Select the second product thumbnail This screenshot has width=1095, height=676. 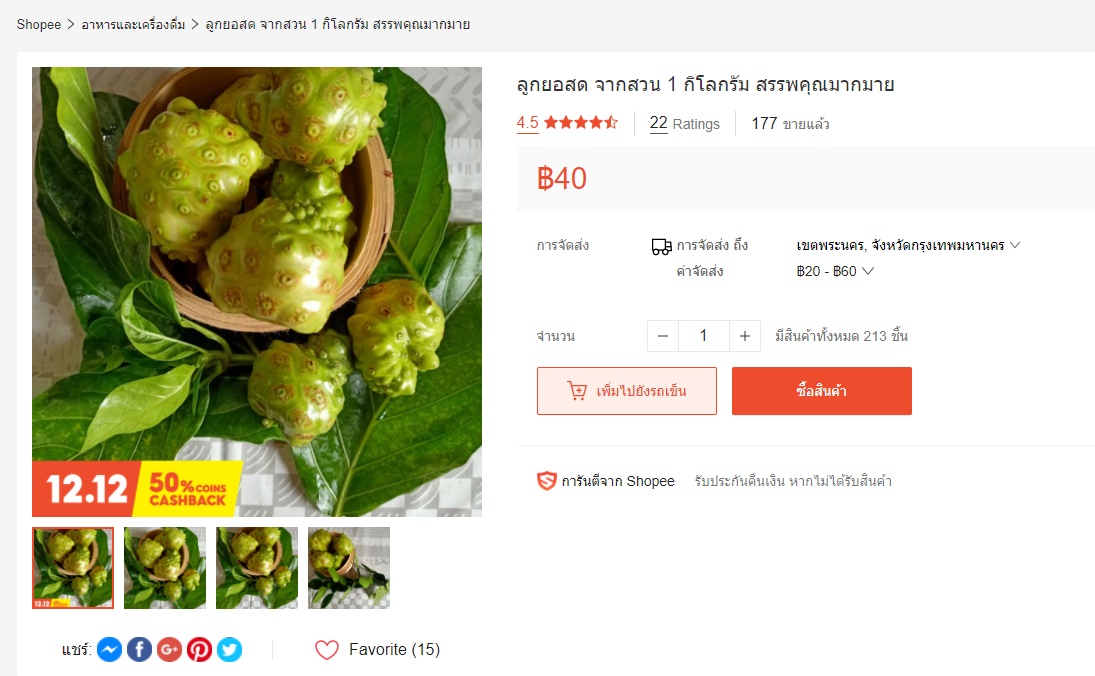(165, 568)
